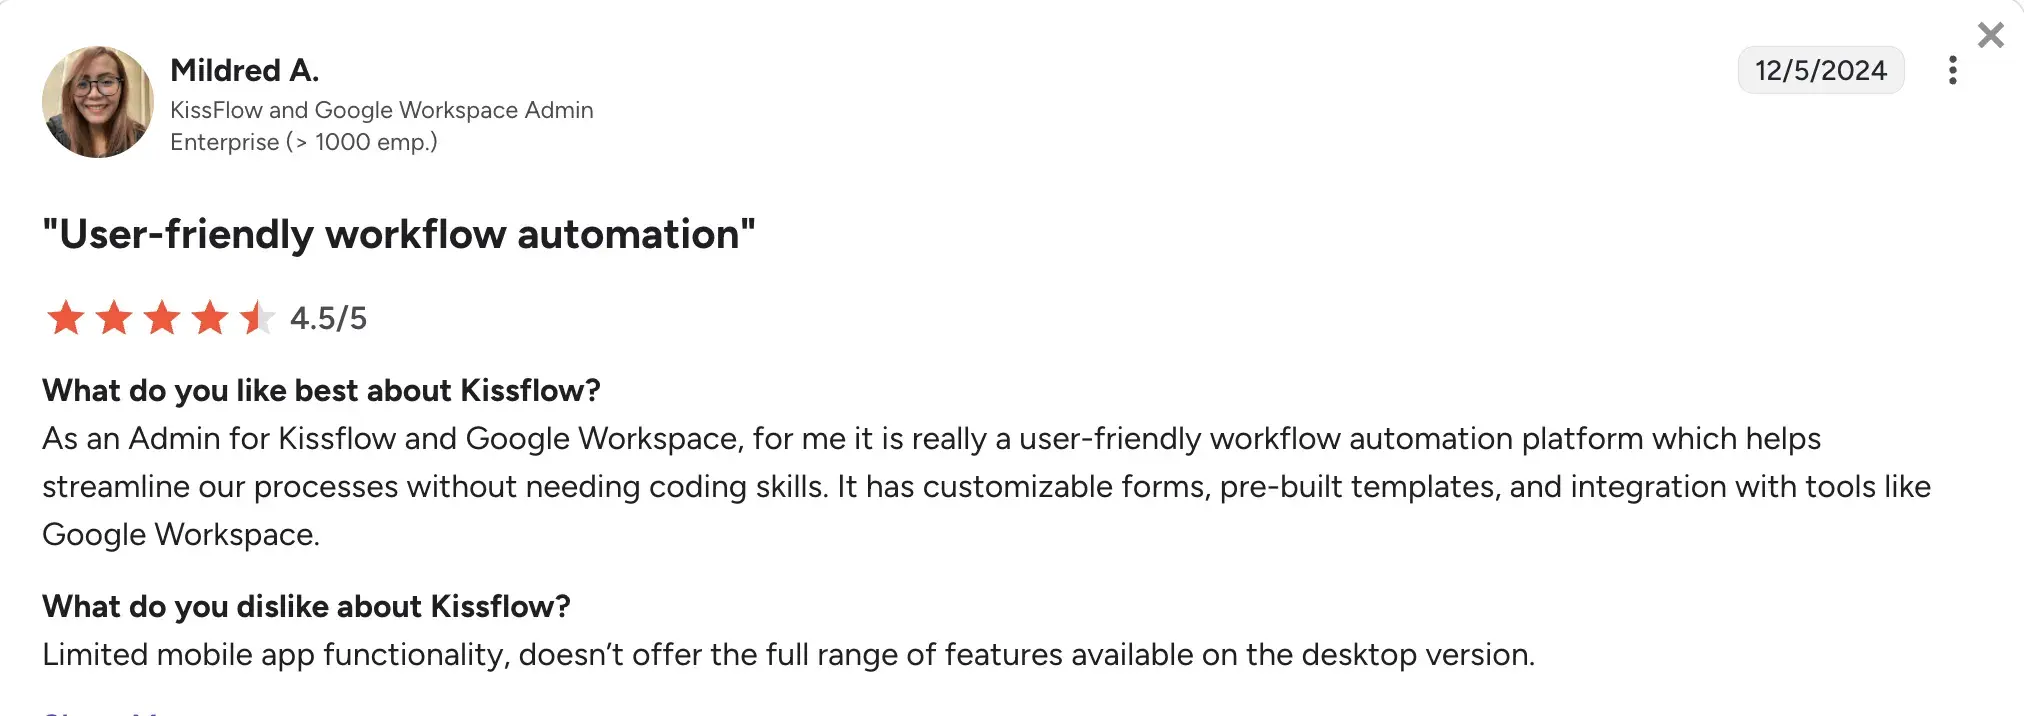Click the heading What do you dislike about Kissflow?
The height and width of the screenshot is (716, 2024).
click(x=306, y=606)
